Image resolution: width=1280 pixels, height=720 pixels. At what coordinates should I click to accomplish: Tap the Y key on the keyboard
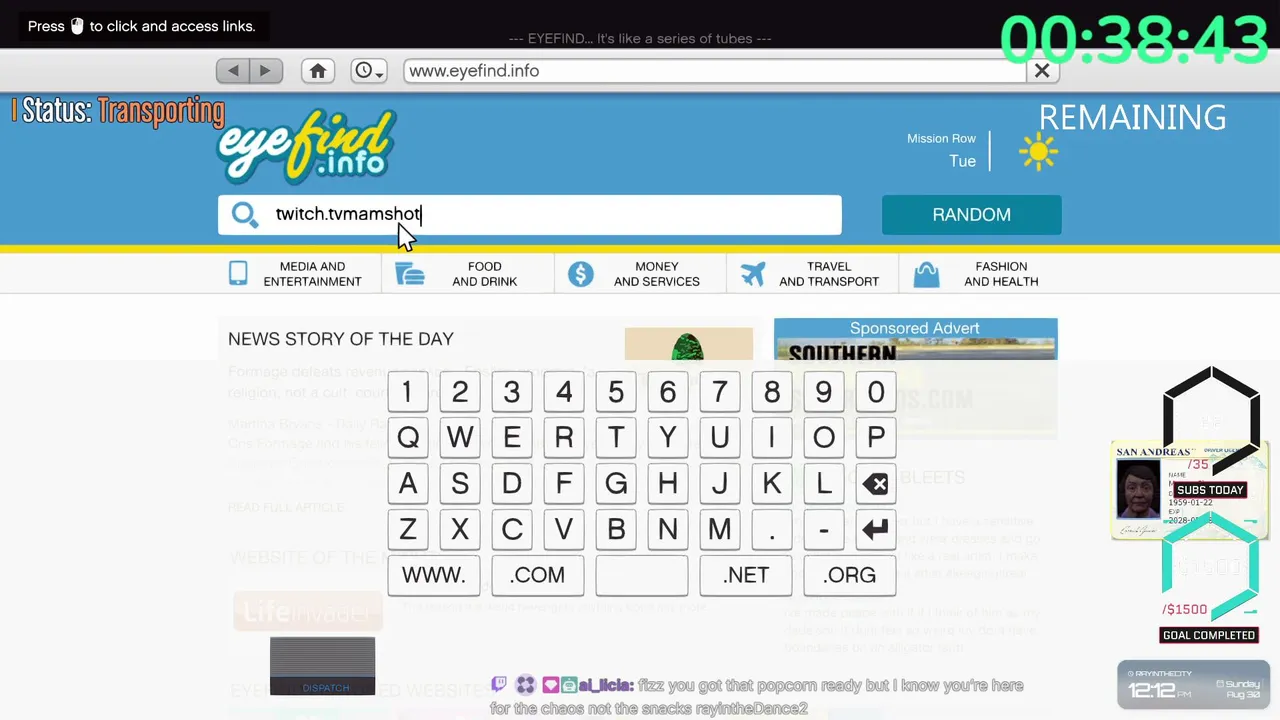(667, 438)
